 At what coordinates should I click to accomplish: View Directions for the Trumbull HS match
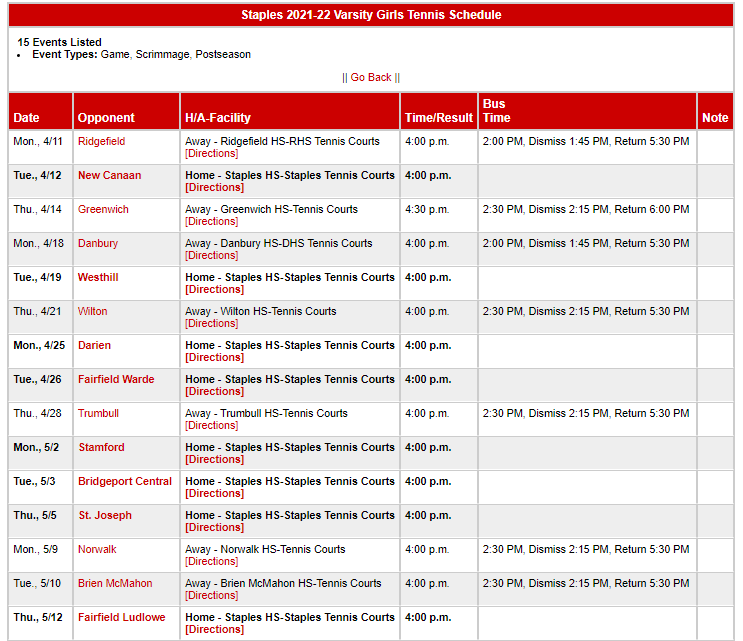tap(212, 426)
